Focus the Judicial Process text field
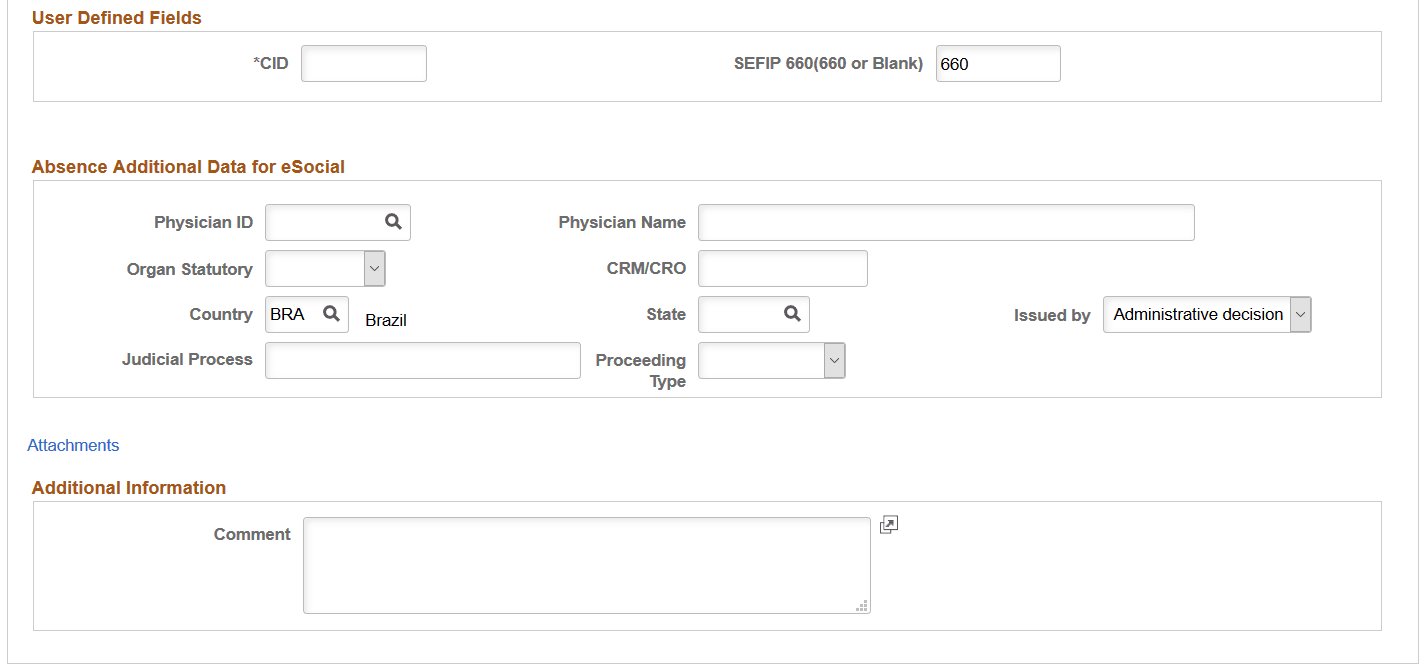Viewport: 1424px width, 671px height. coord(422,361)
